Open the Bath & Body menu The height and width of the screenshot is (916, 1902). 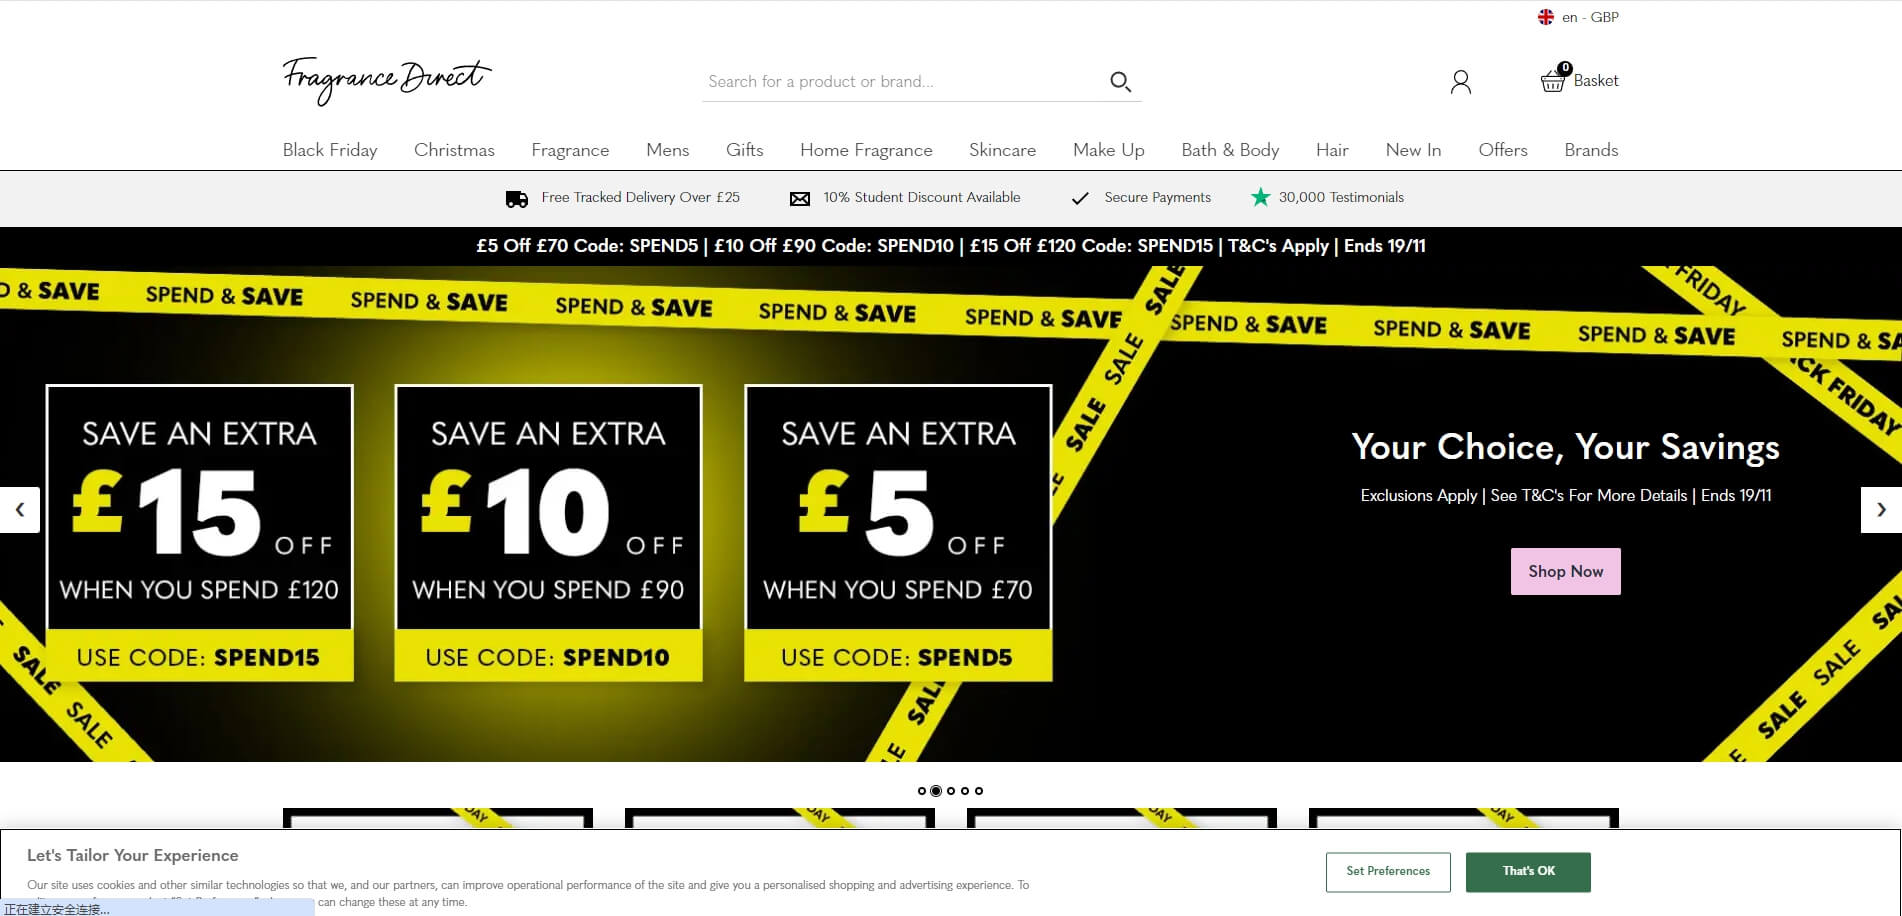[x=1230, y=150]
